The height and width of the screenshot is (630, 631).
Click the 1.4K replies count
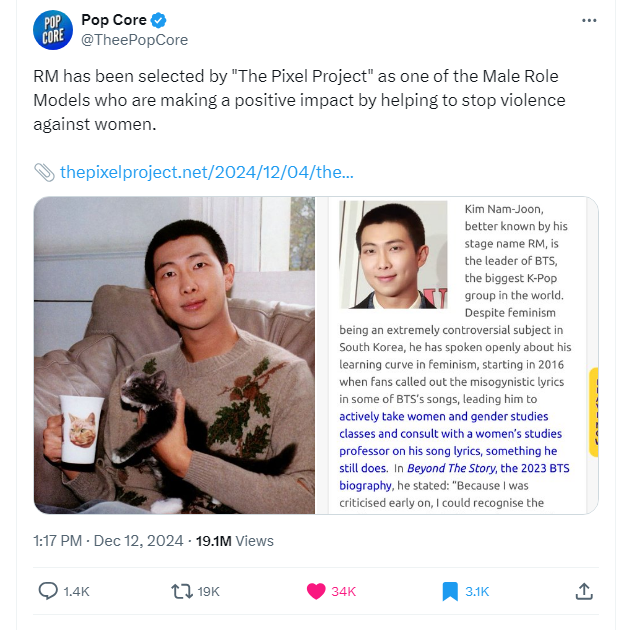[76, 591]
